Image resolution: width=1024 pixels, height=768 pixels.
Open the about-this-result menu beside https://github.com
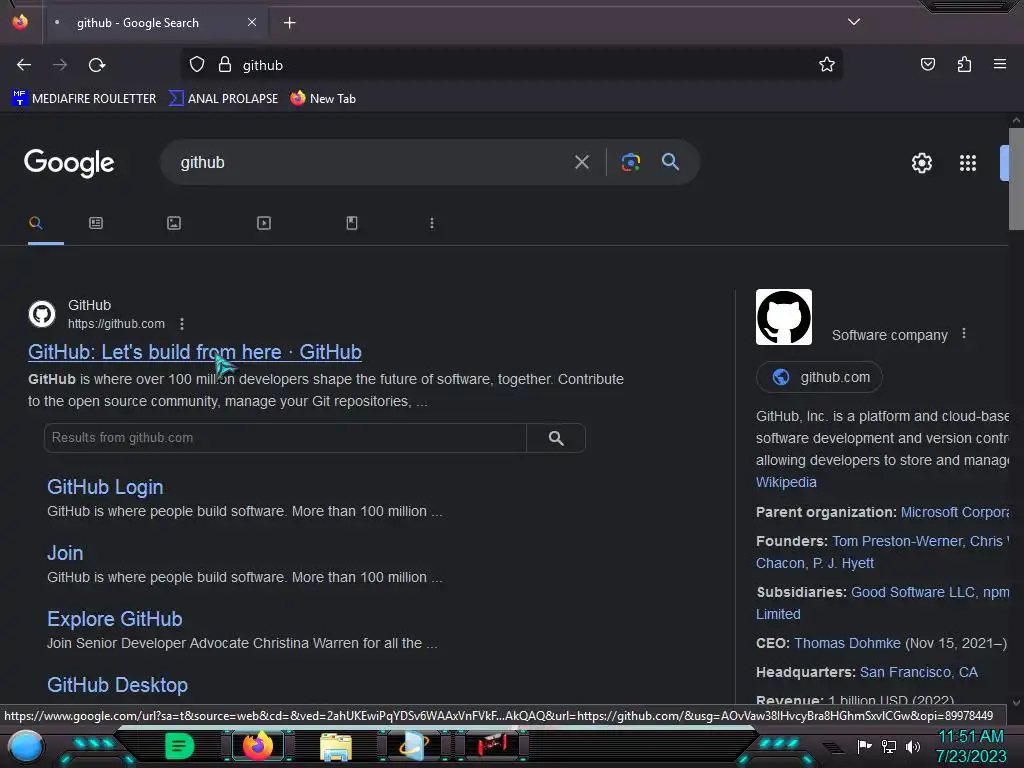point(182,324)
